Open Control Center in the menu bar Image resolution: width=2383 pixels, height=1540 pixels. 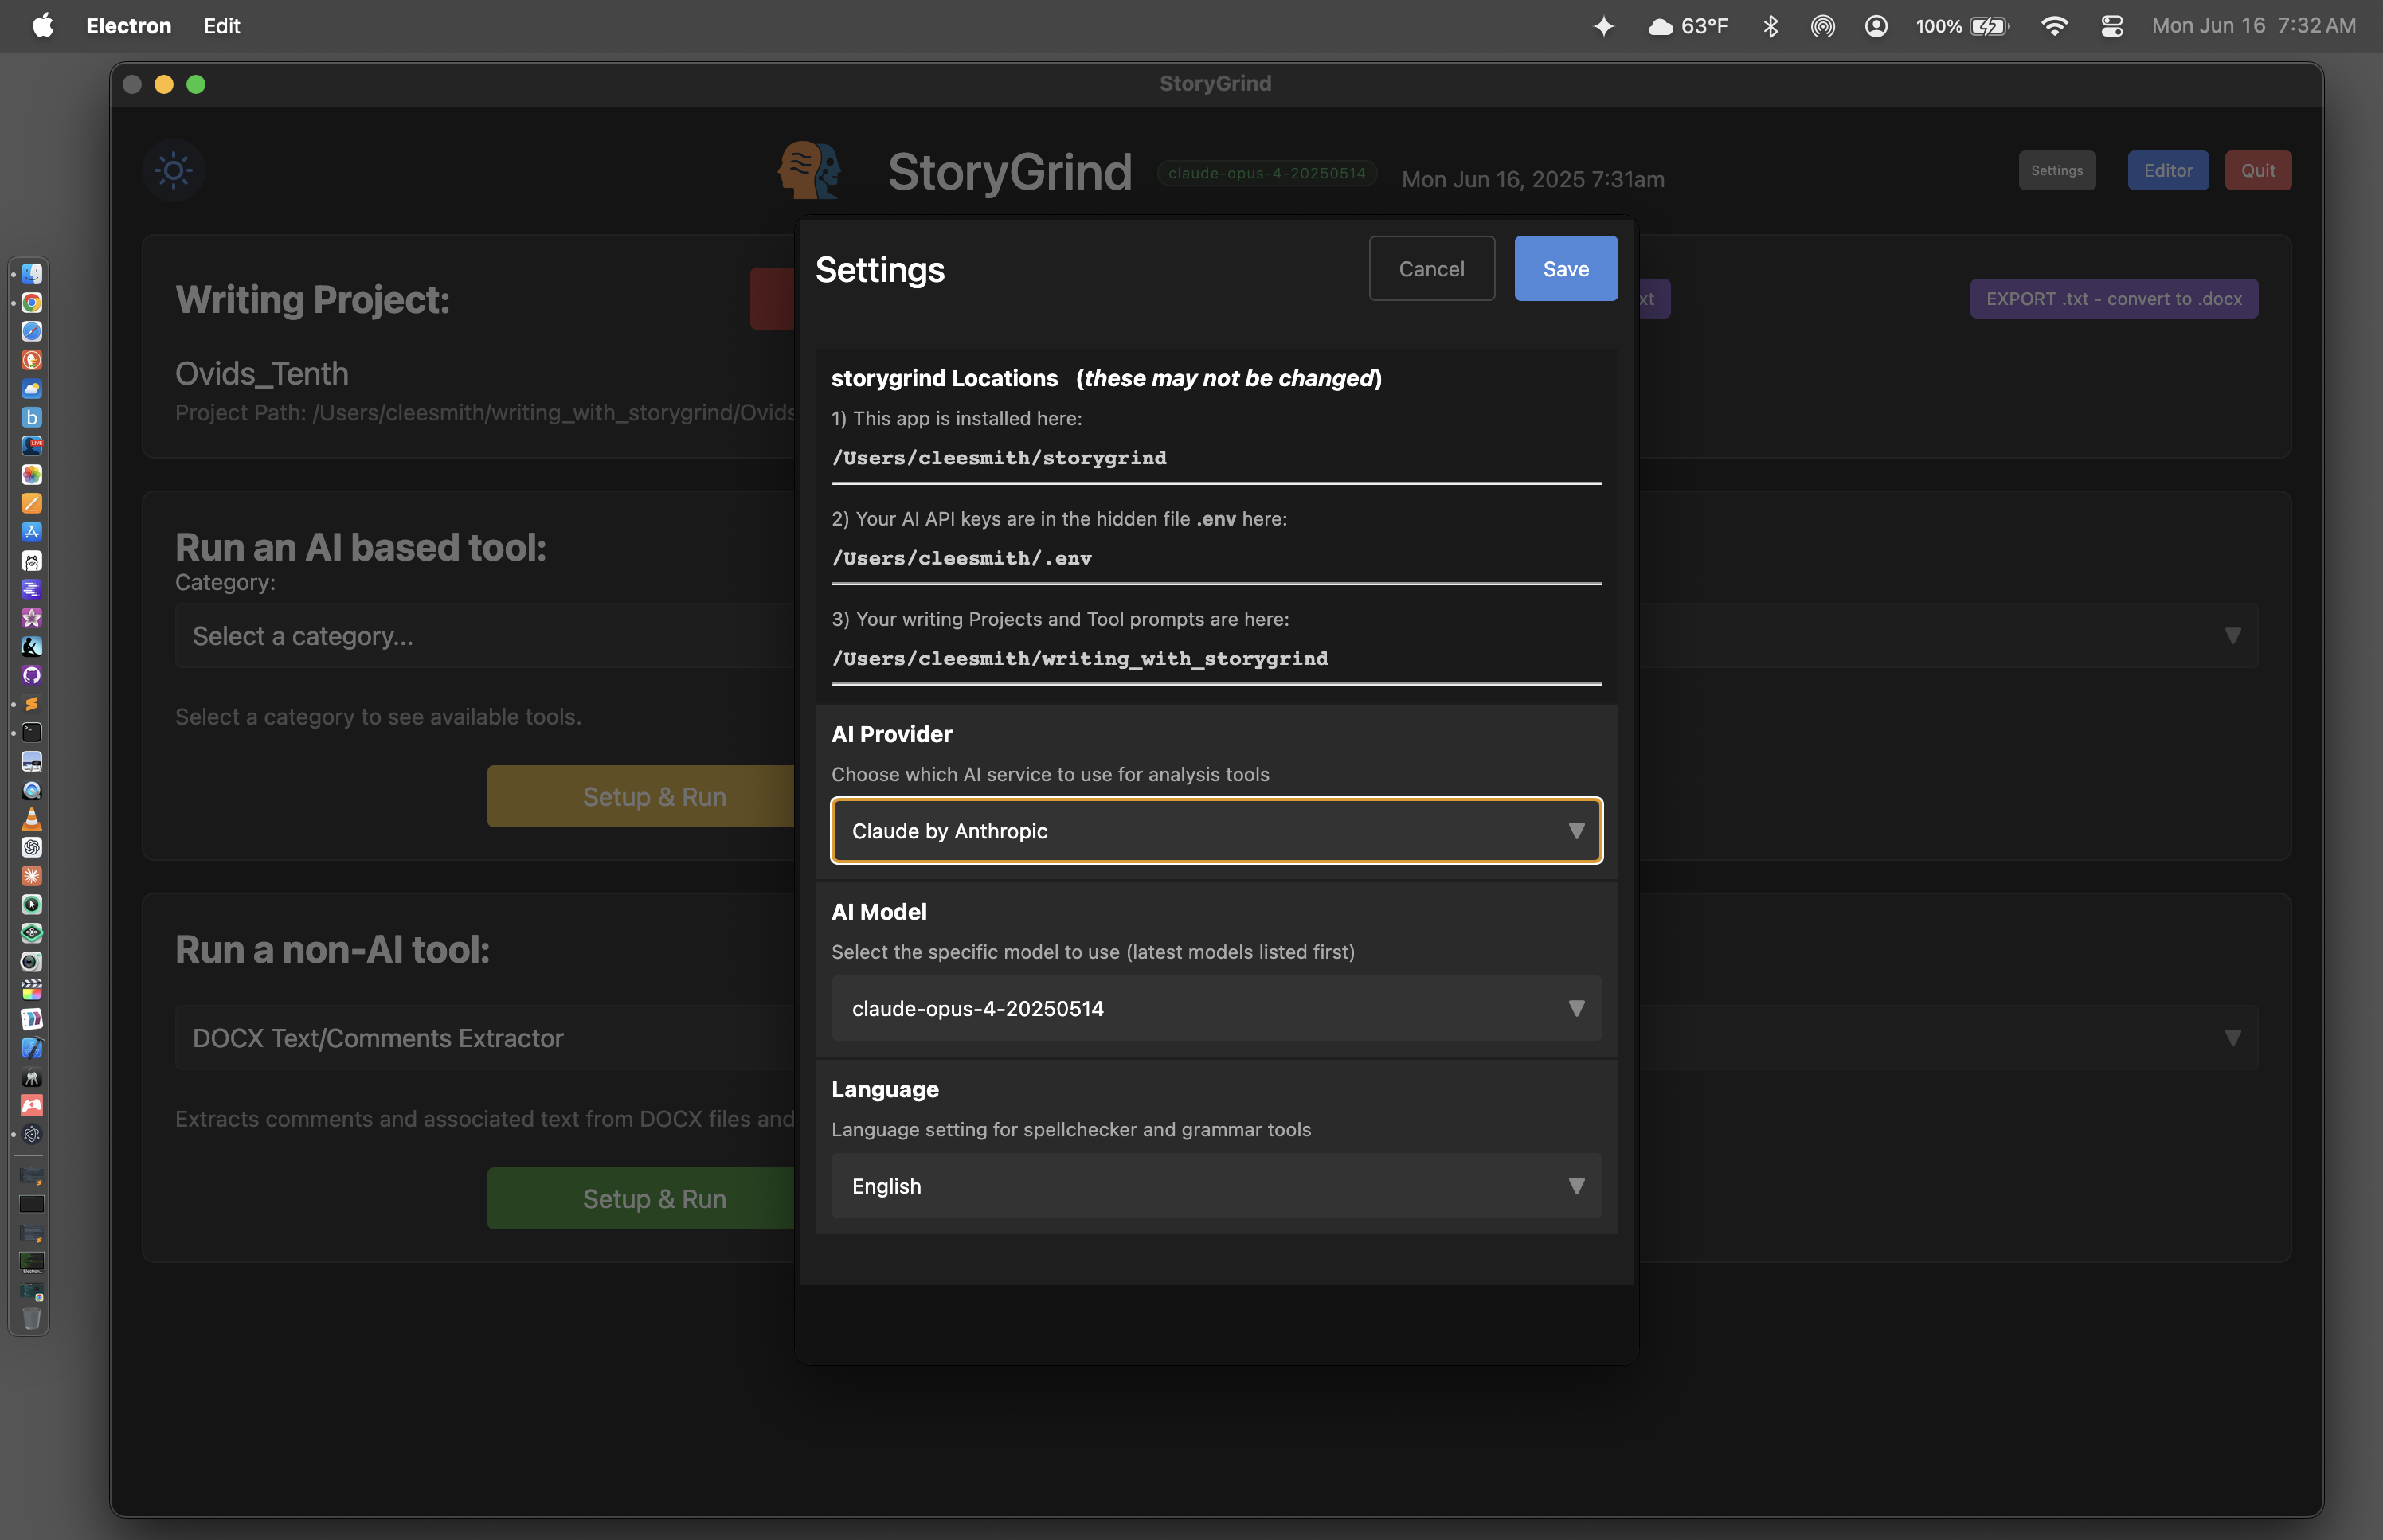[x=2112, y=26]
